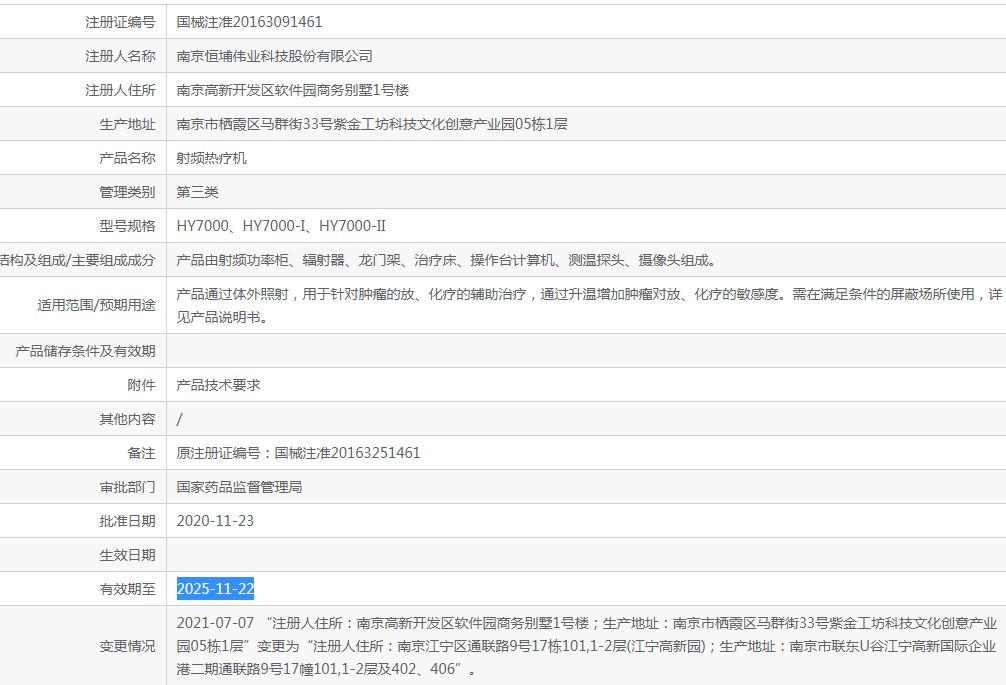Click the 批准日期 row label
The height and width of the screenshot is (685, 1006).
[128, 521]
